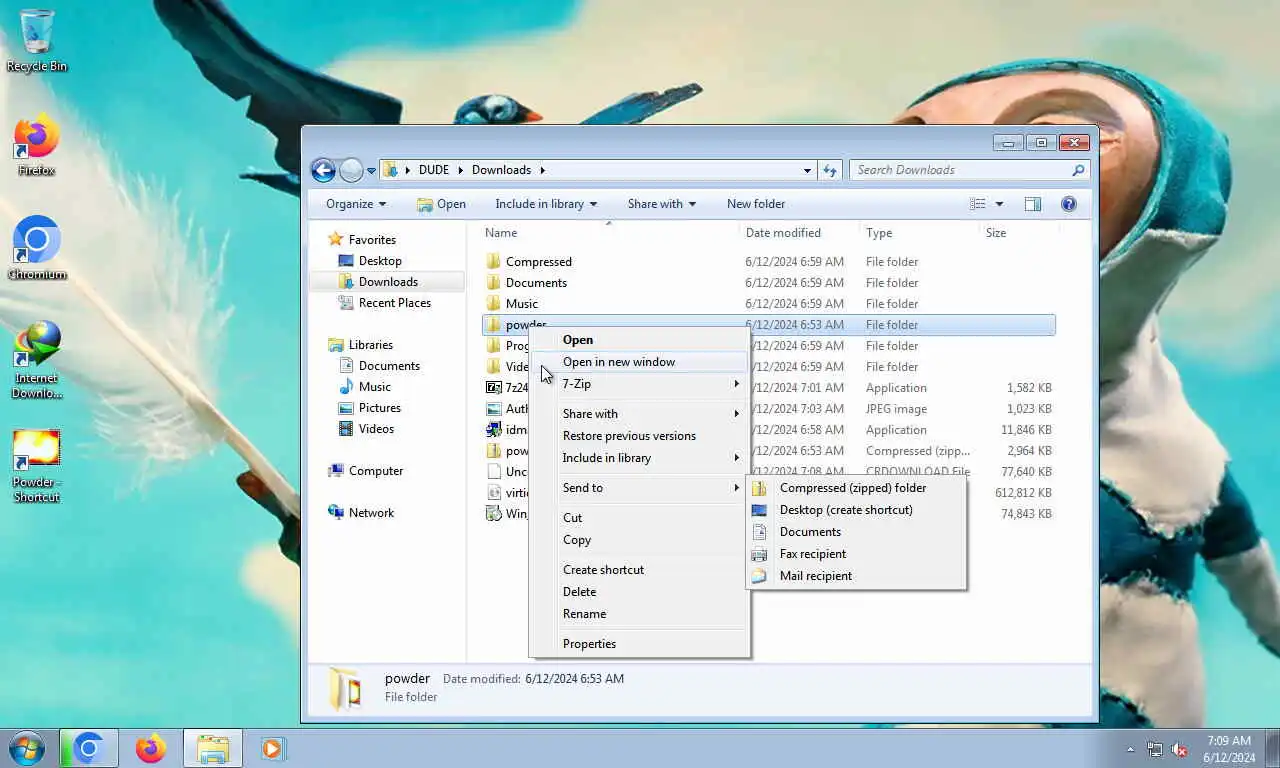The height and width of the screenshot is (768, 1280).
Task: Click the Explorer Forward arrow button
Action: coord(351,171)
